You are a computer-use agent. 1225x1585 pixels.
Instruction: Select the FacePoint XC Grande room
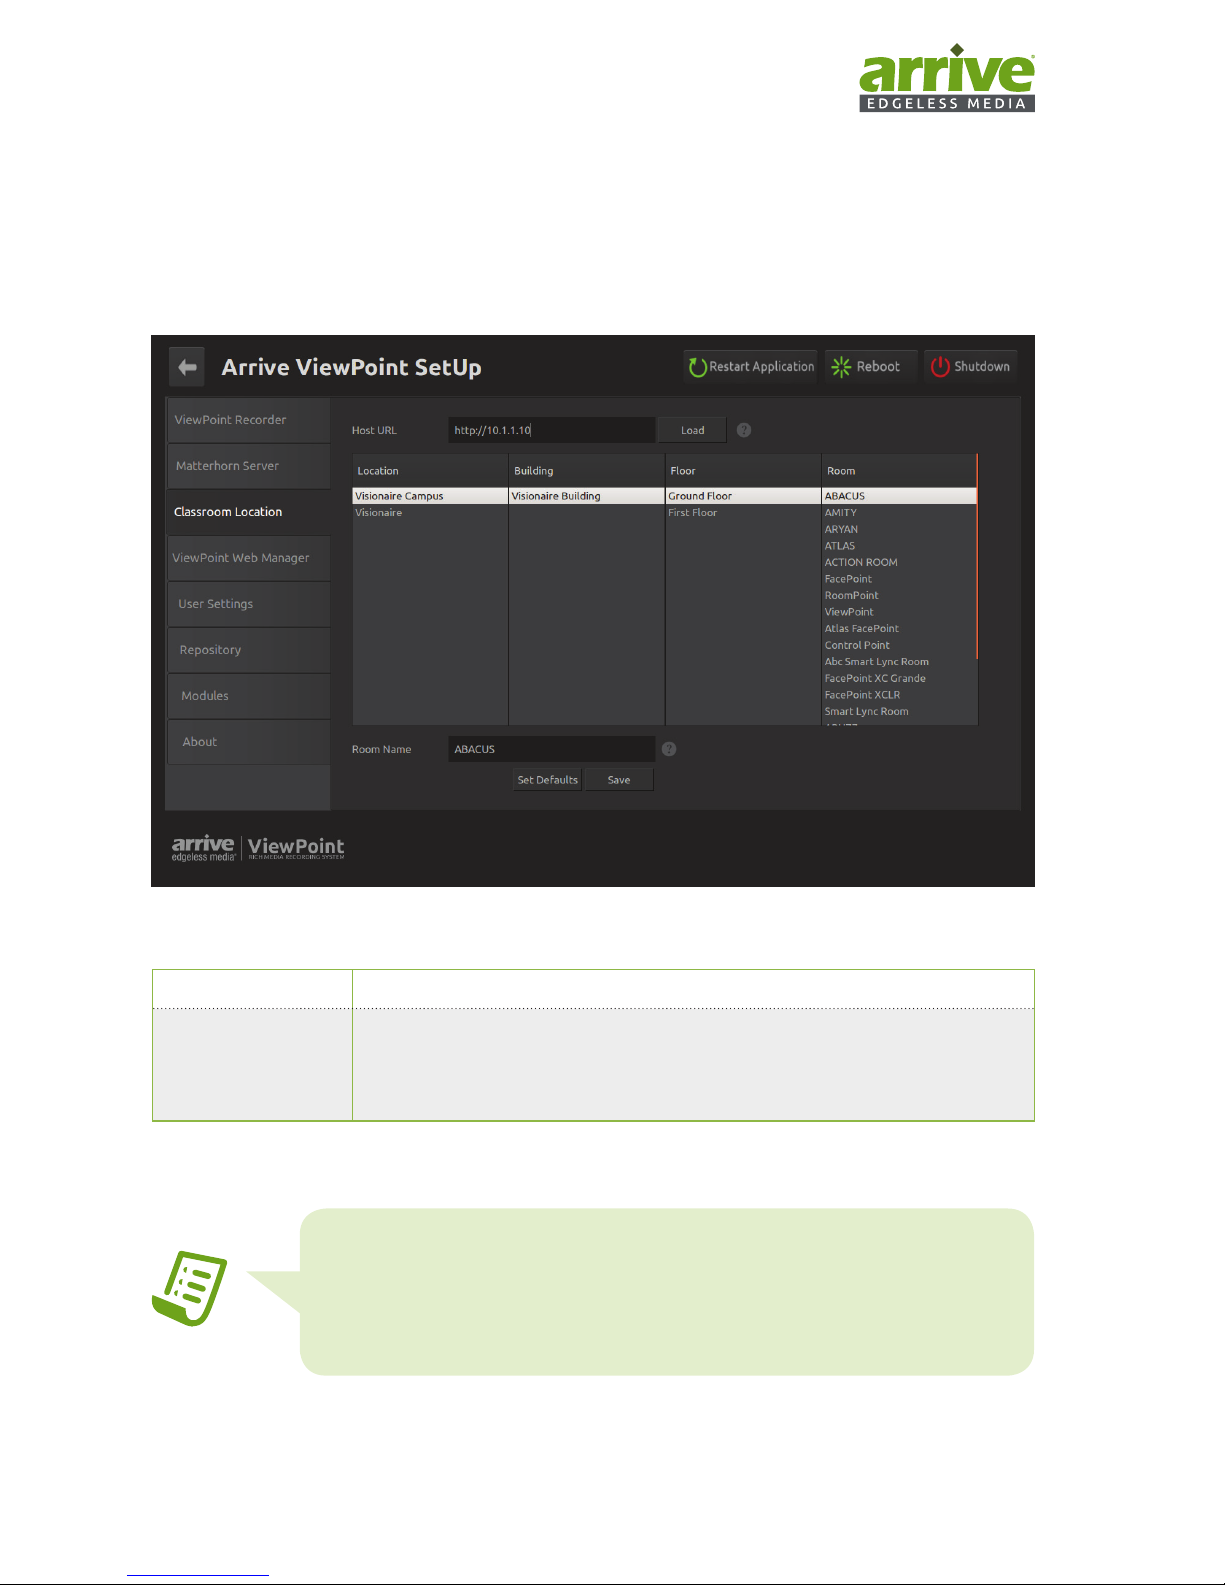coord(898,678)
